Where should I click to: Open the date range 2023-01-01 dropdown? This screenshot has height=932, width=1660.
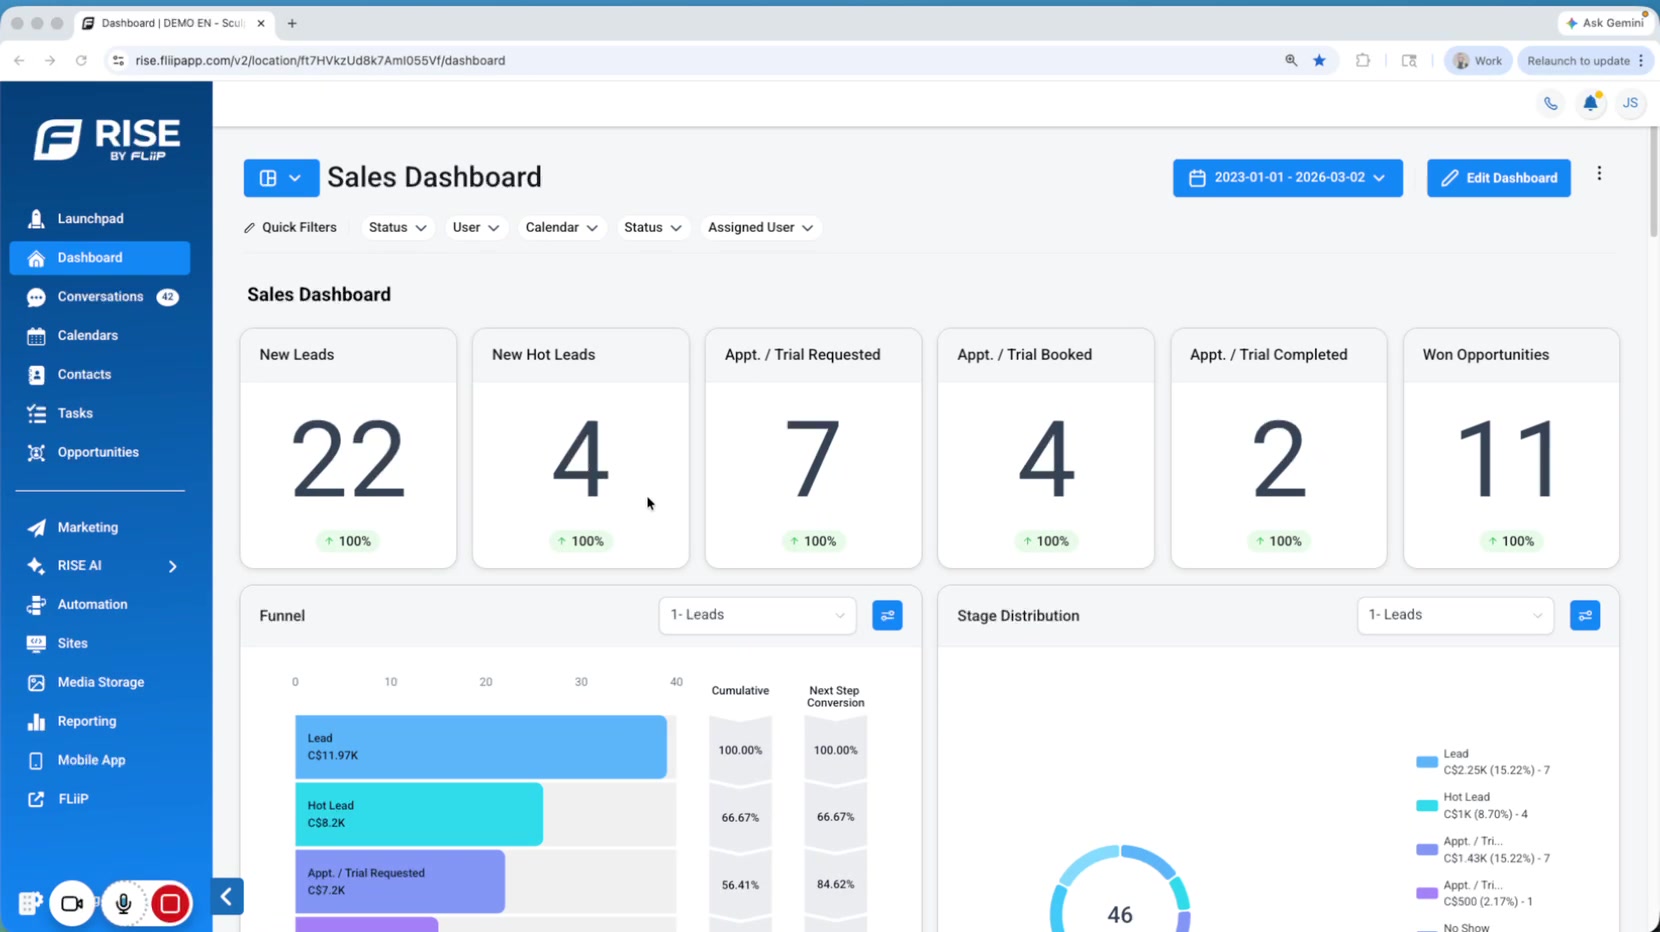[1287, 178]
